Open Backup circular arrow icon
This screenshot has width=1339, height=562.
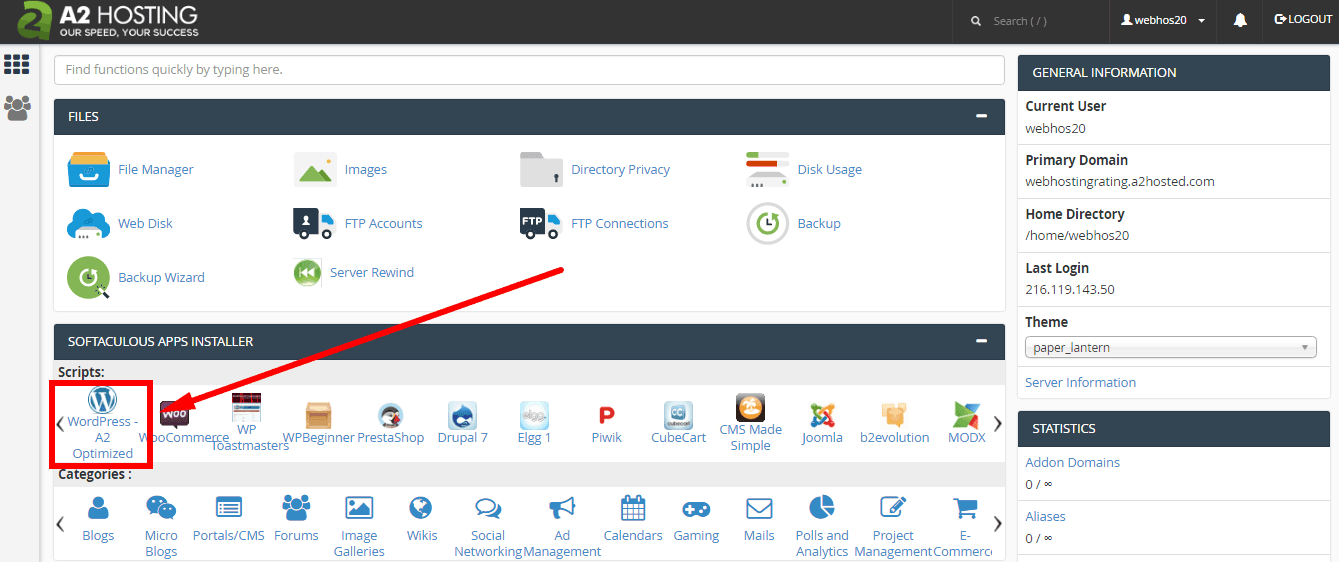point(768,224)
